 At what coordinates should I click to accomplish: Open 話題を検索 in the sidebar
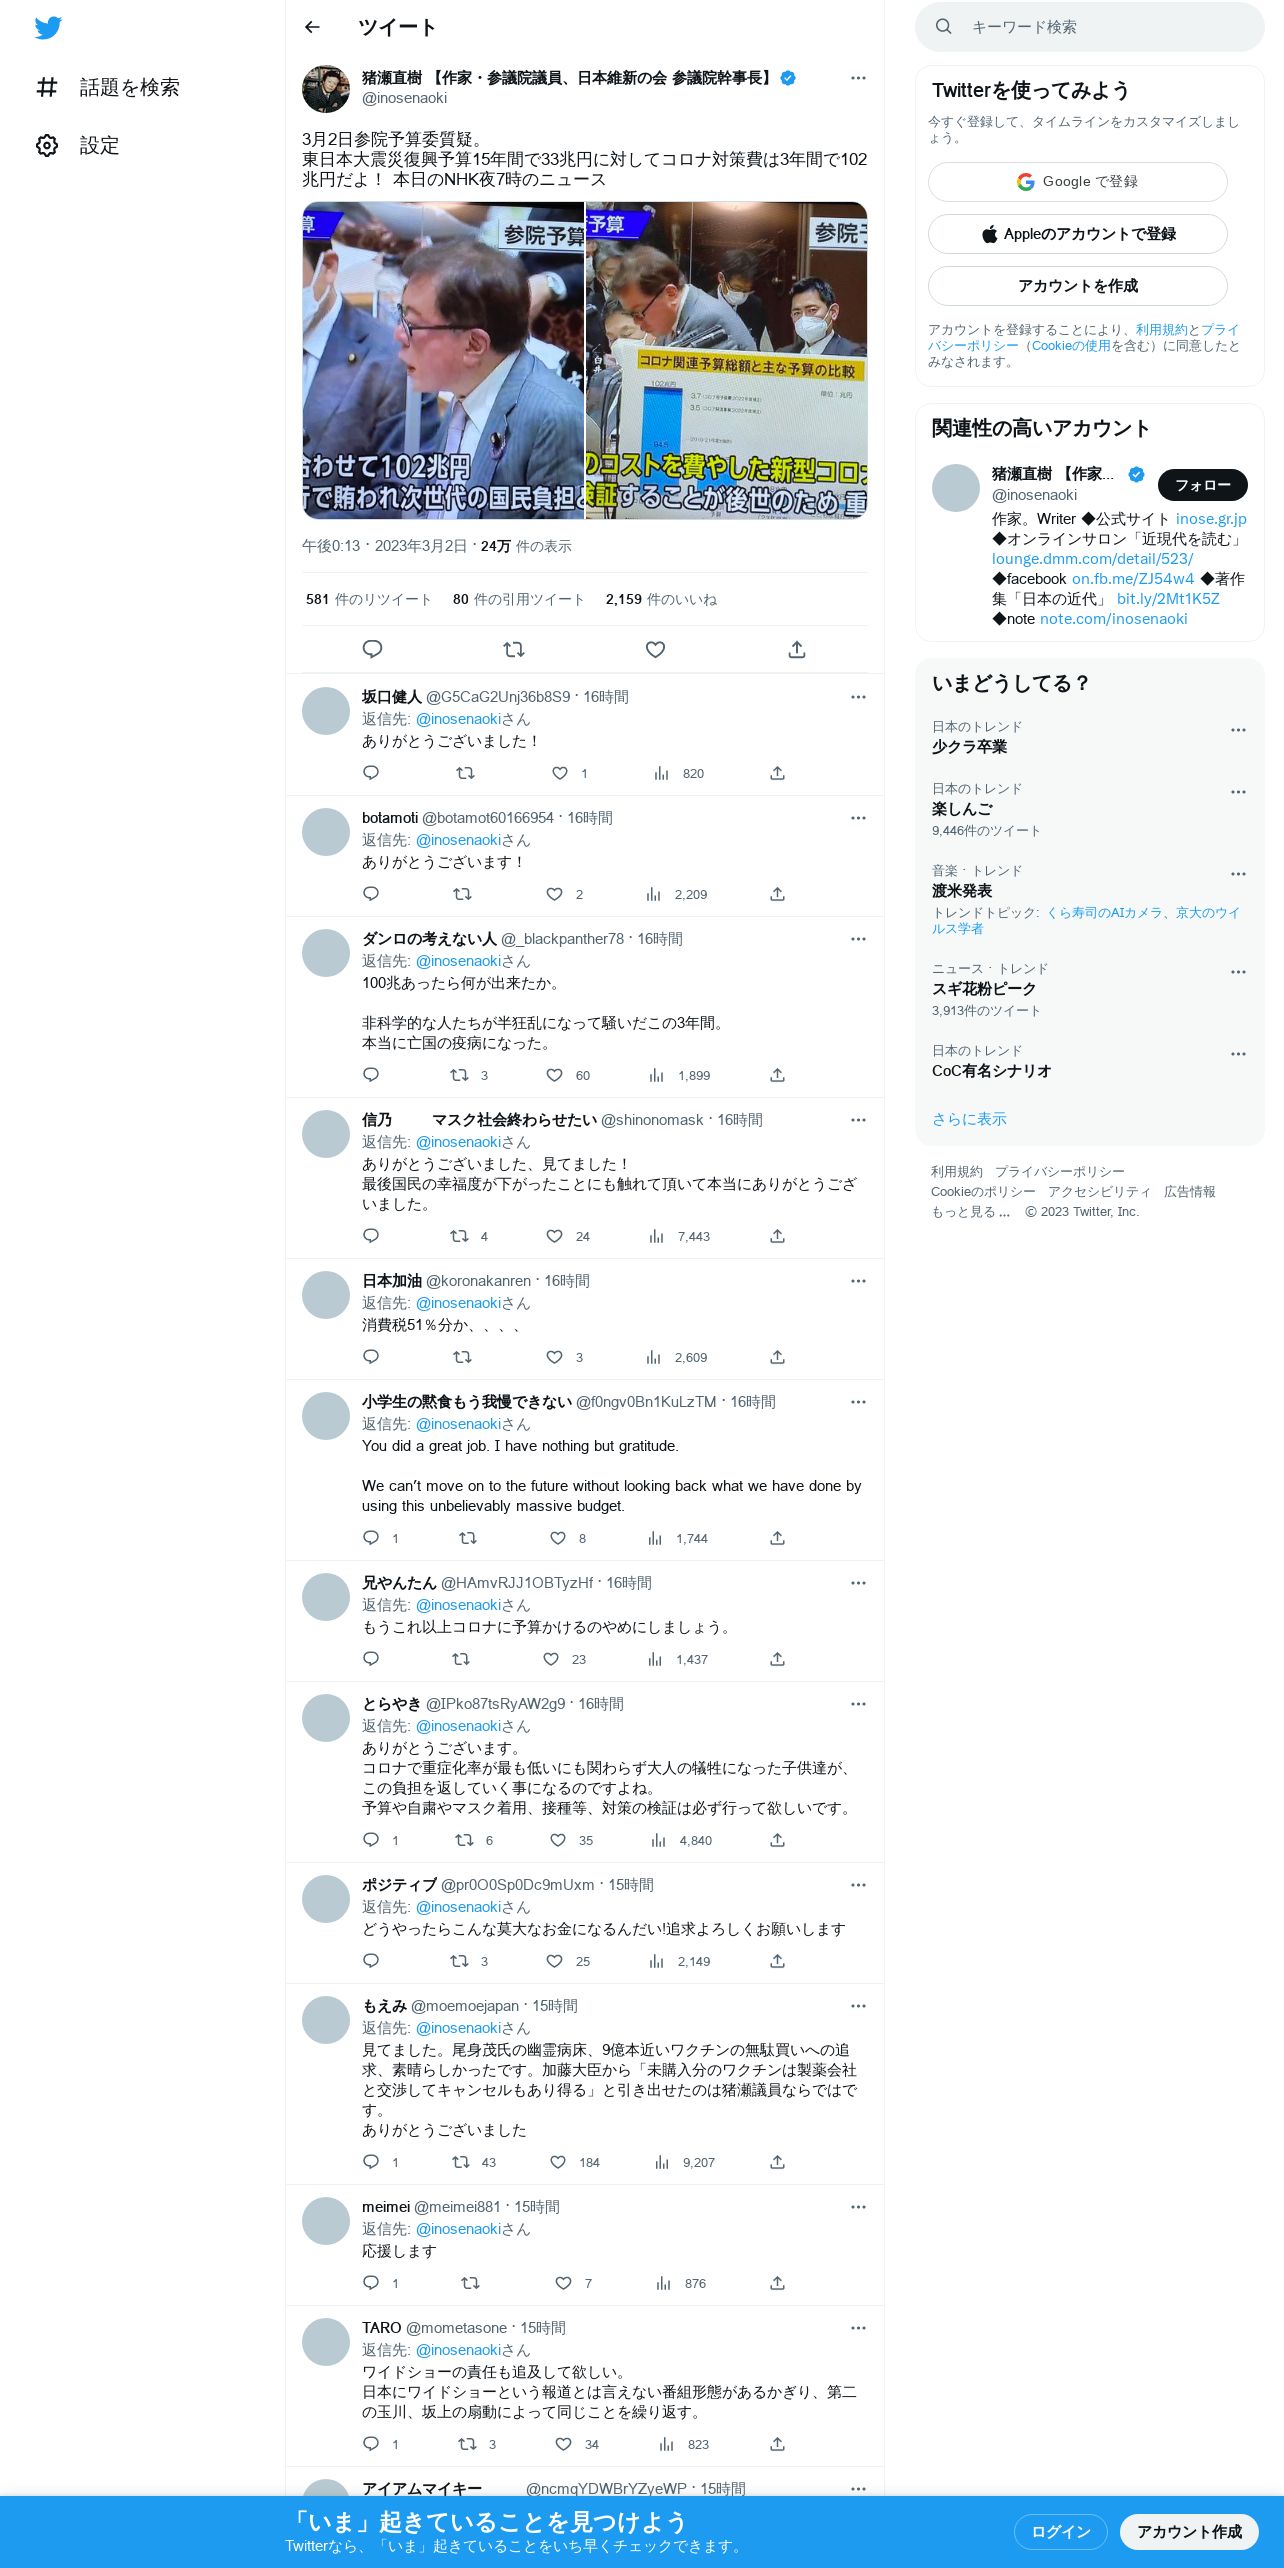pyautogui.click(x=108, y=87)
